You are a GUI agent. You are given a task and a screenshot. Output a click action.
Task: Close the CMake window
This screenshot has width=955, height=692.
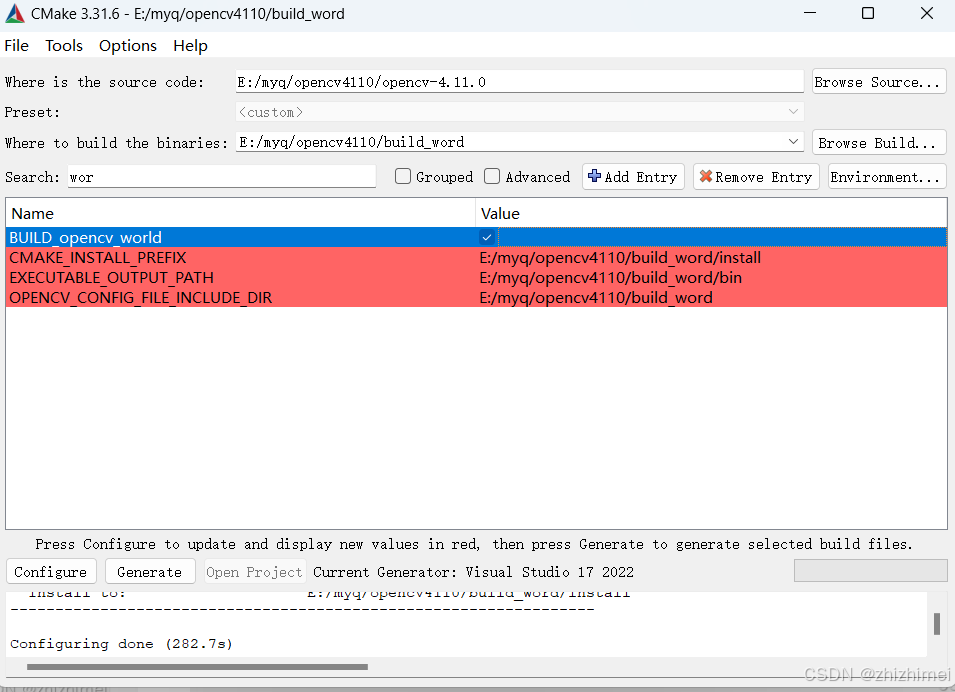pos(926,13)
